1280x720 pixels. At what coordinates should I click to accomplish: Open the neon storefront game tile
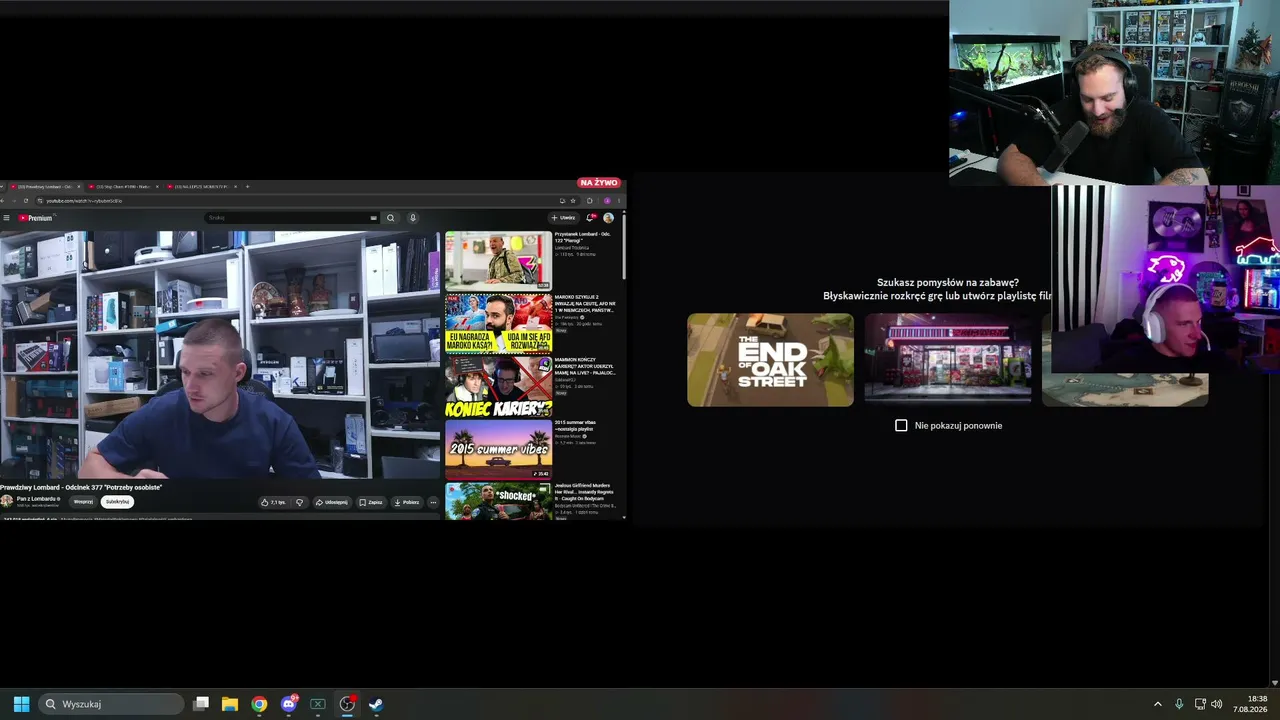pyautogui.click(x=948, y=360)
